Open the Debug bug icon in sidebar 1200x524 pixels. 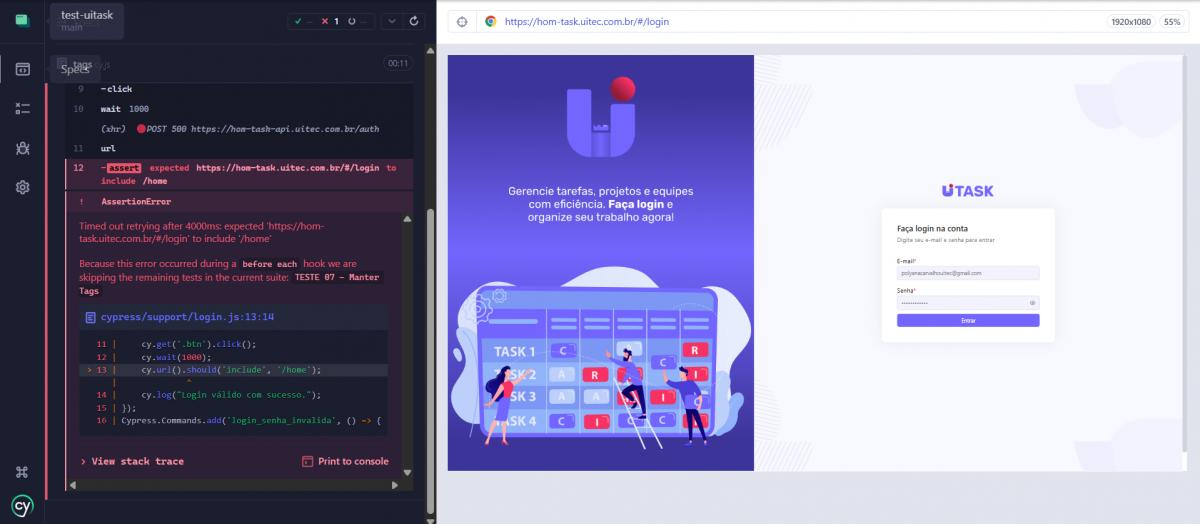click(22, 148)
